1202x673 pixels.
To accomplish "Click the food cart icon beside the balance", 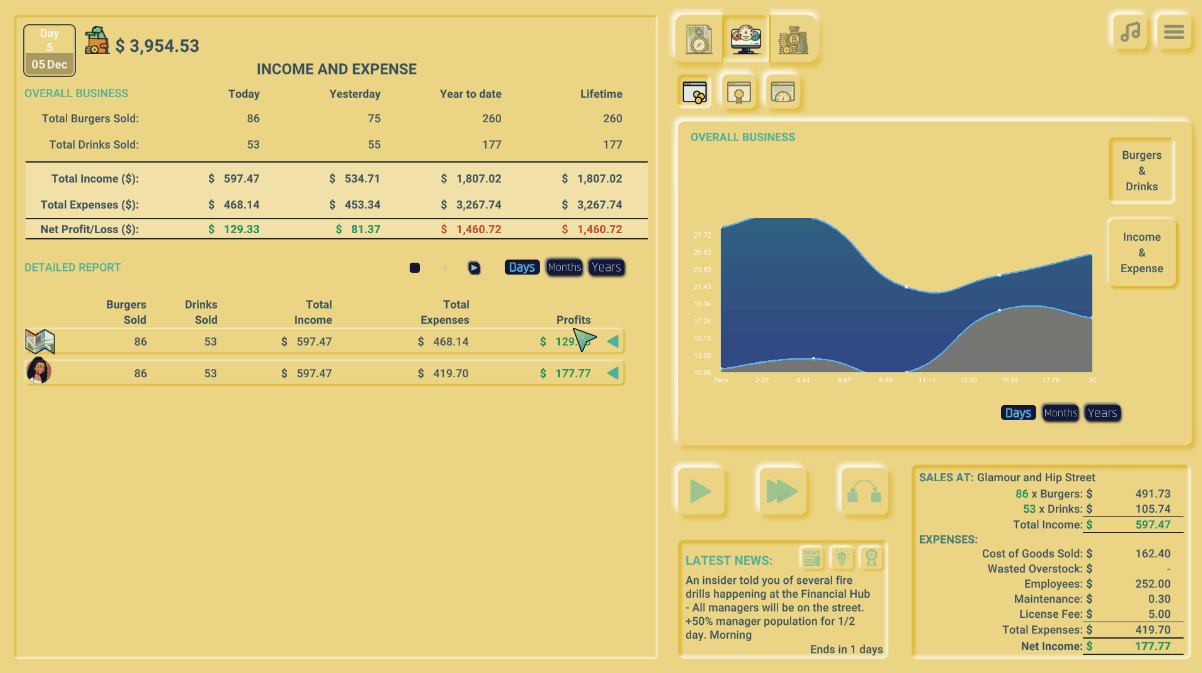I will 97,41.
